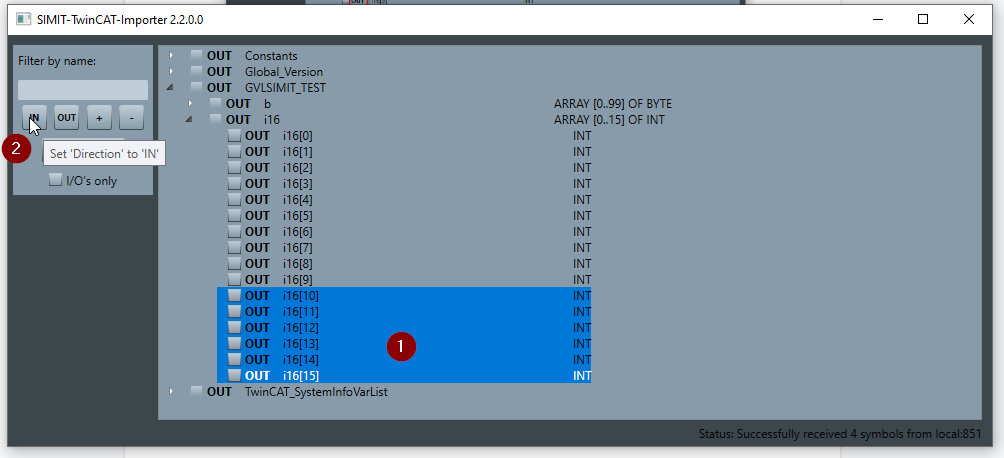
Task: Check the i16[5] checkbox
Action: pos(234,215)
